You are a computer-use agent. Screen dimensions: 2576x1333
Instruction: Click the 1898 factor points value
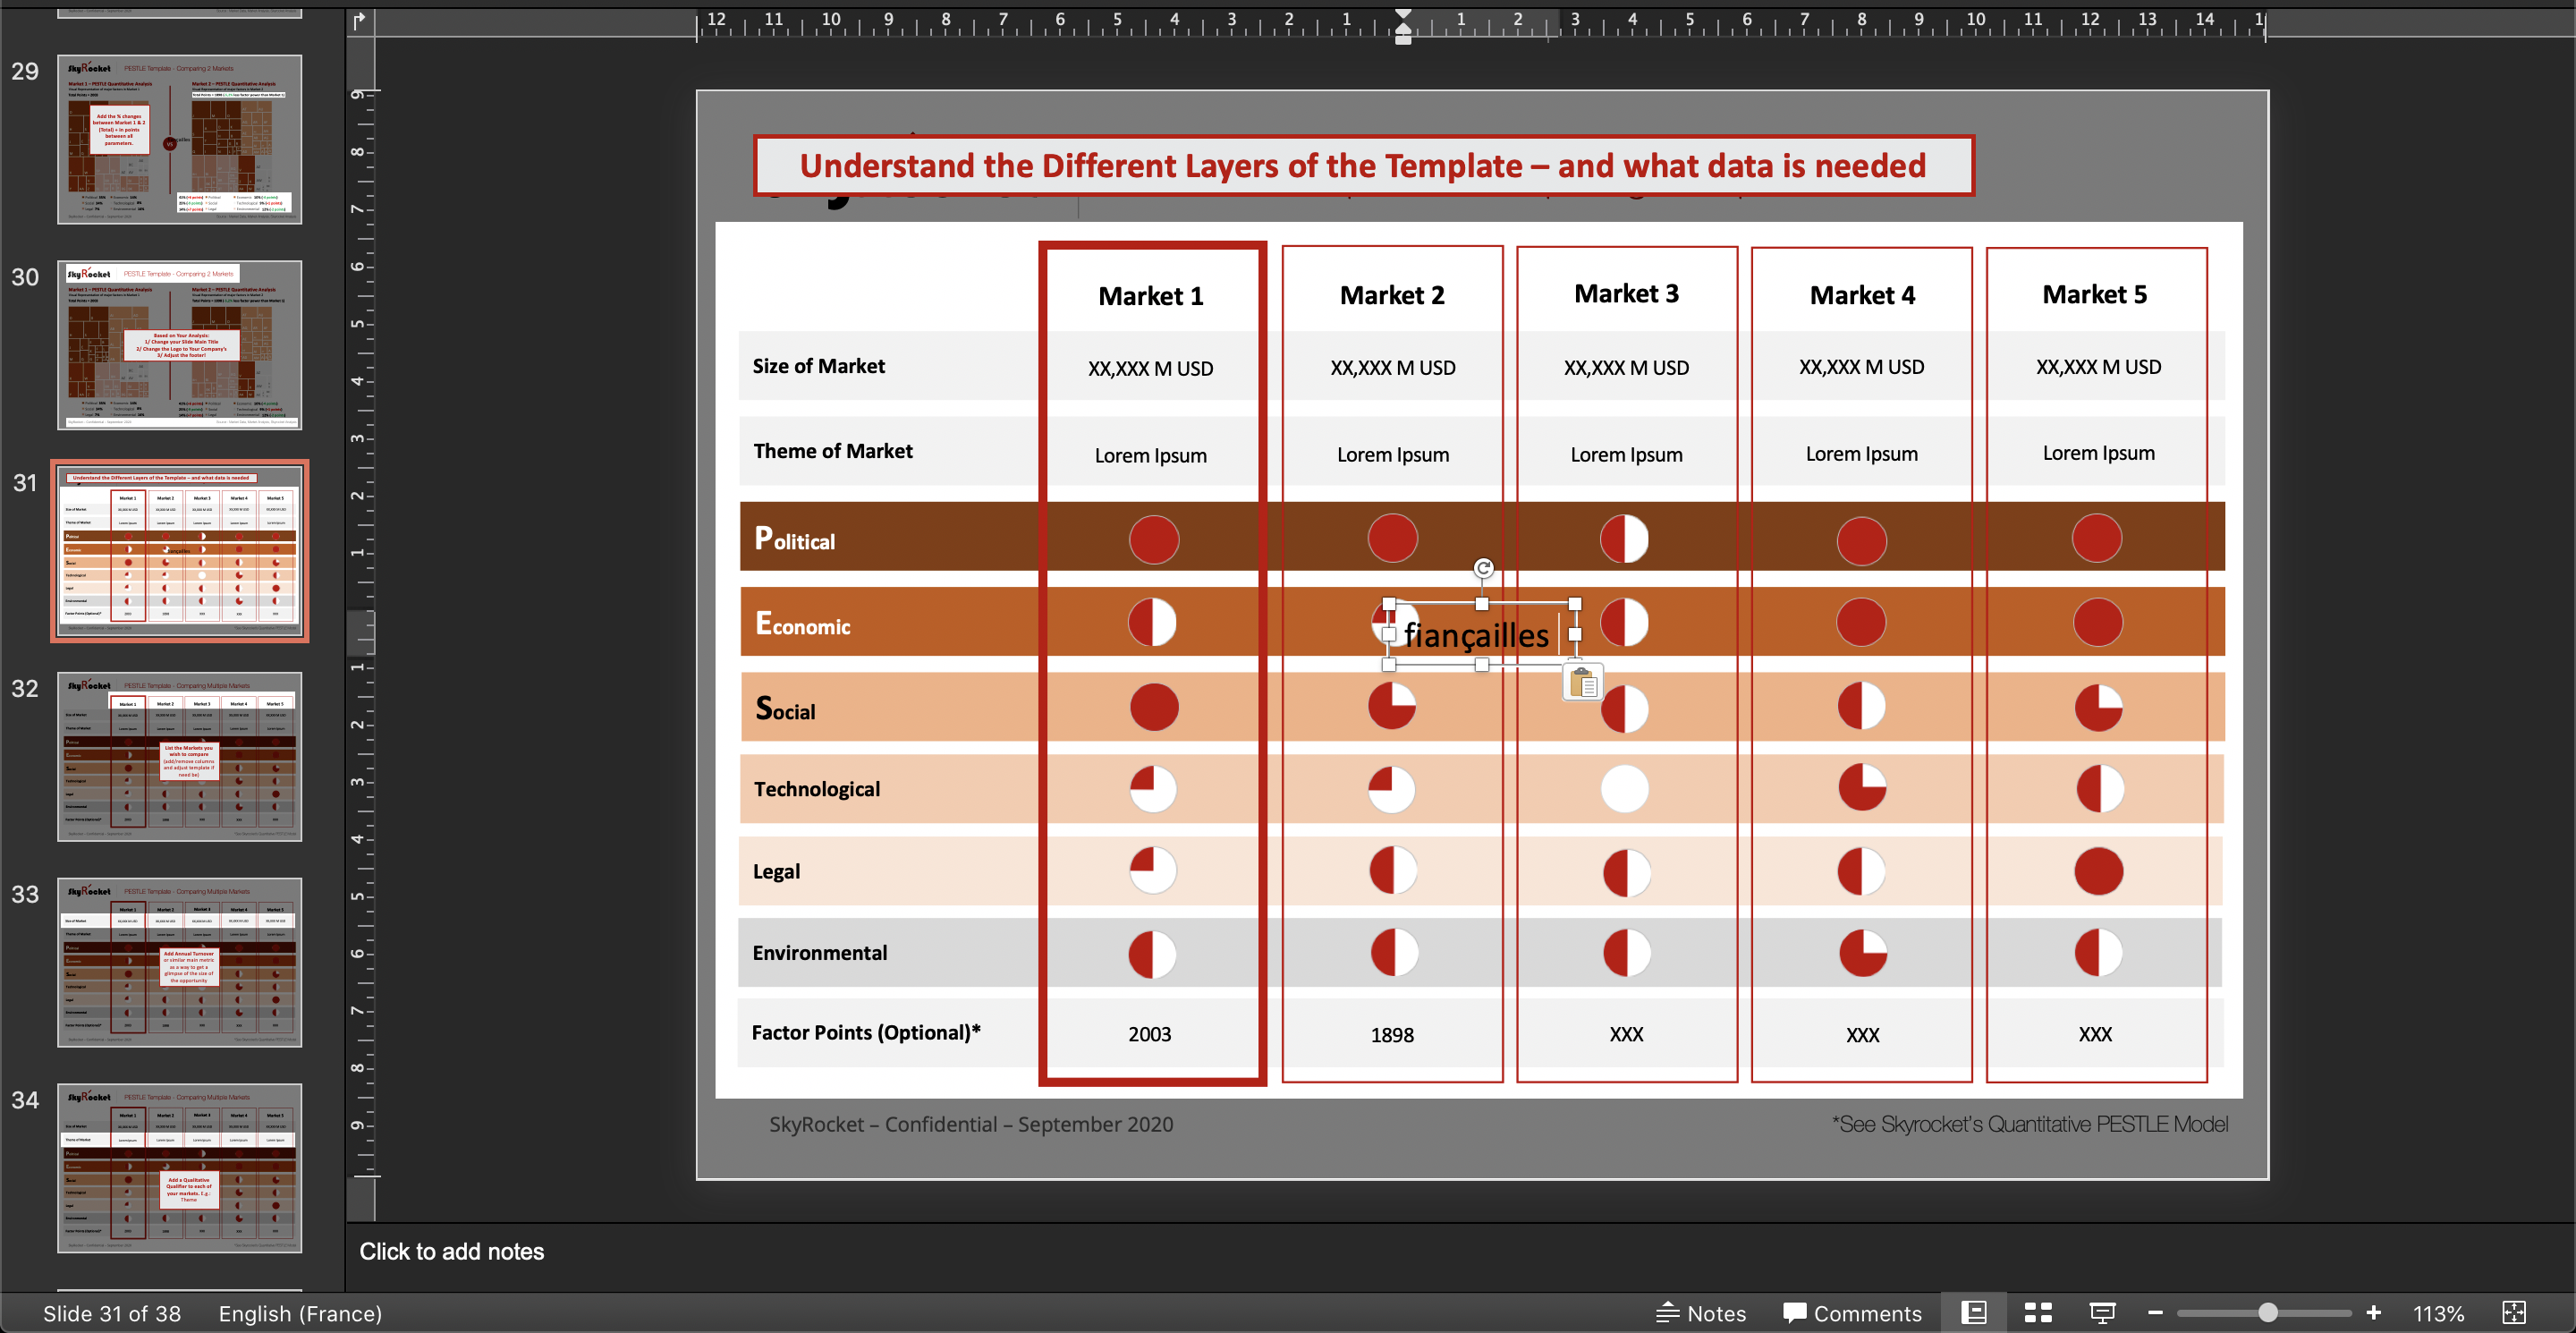pos(1392,1035)
